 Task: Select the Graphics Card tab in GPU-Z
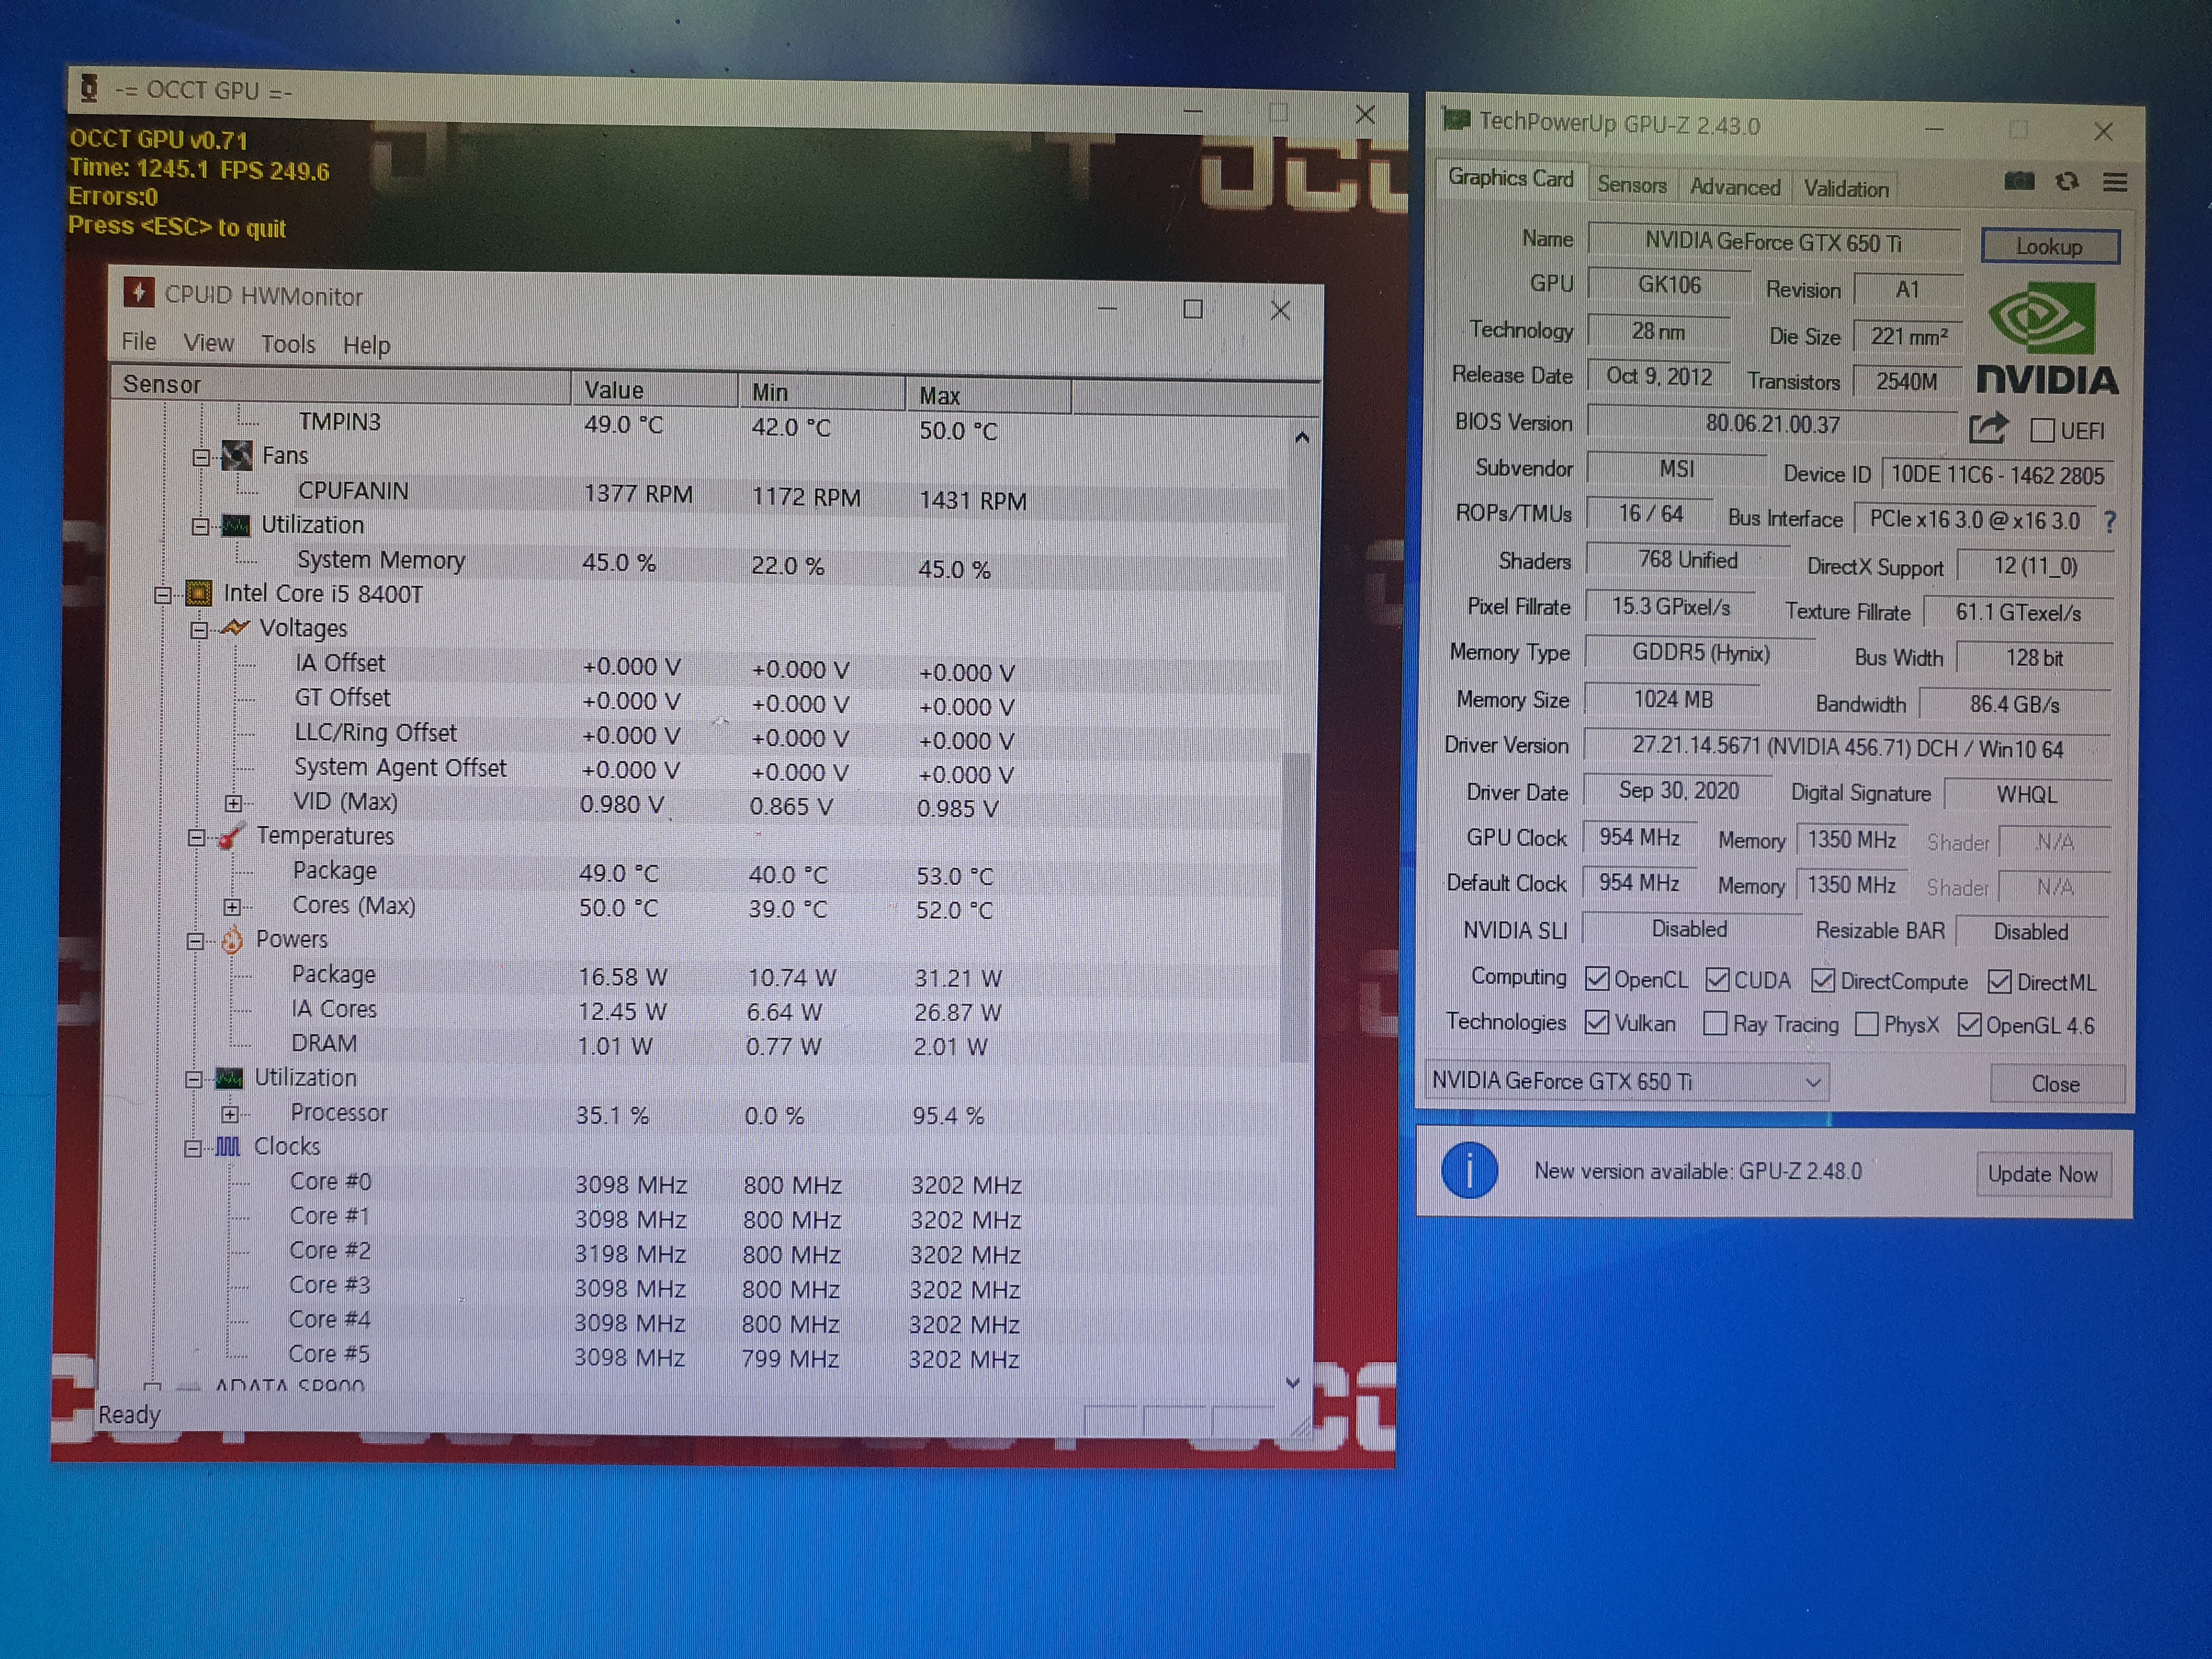click(1510, 178)
